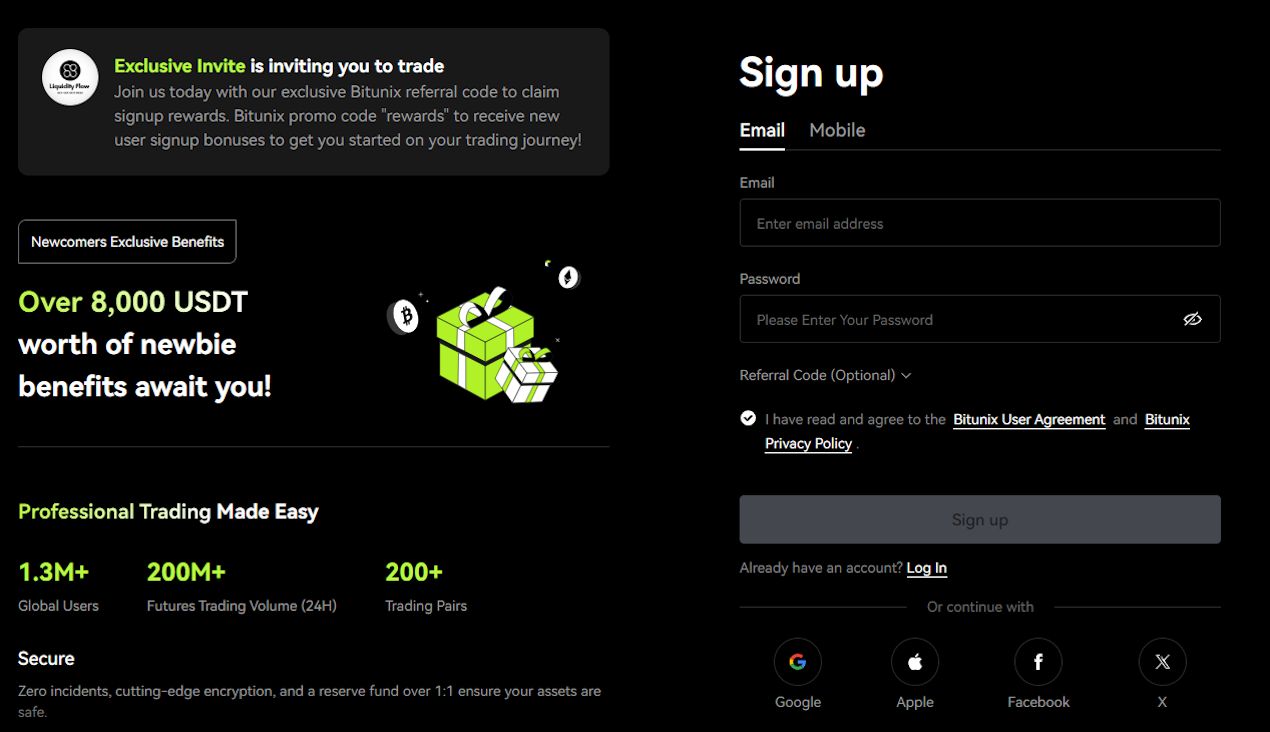1270x732 pixels.
Task: Click the Liquidity Flow inviter avatar
Action: tap(69, 77)
